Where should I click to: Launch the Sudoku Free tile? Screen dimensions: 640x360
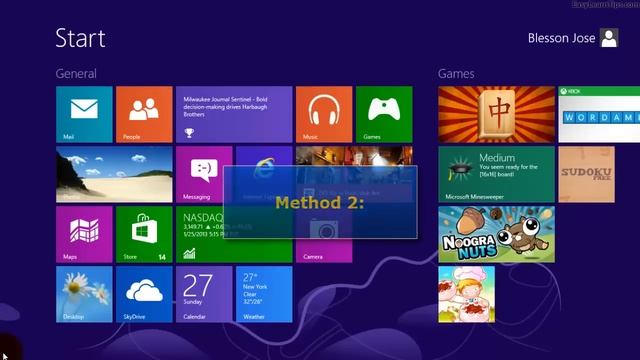coord(587,174)
